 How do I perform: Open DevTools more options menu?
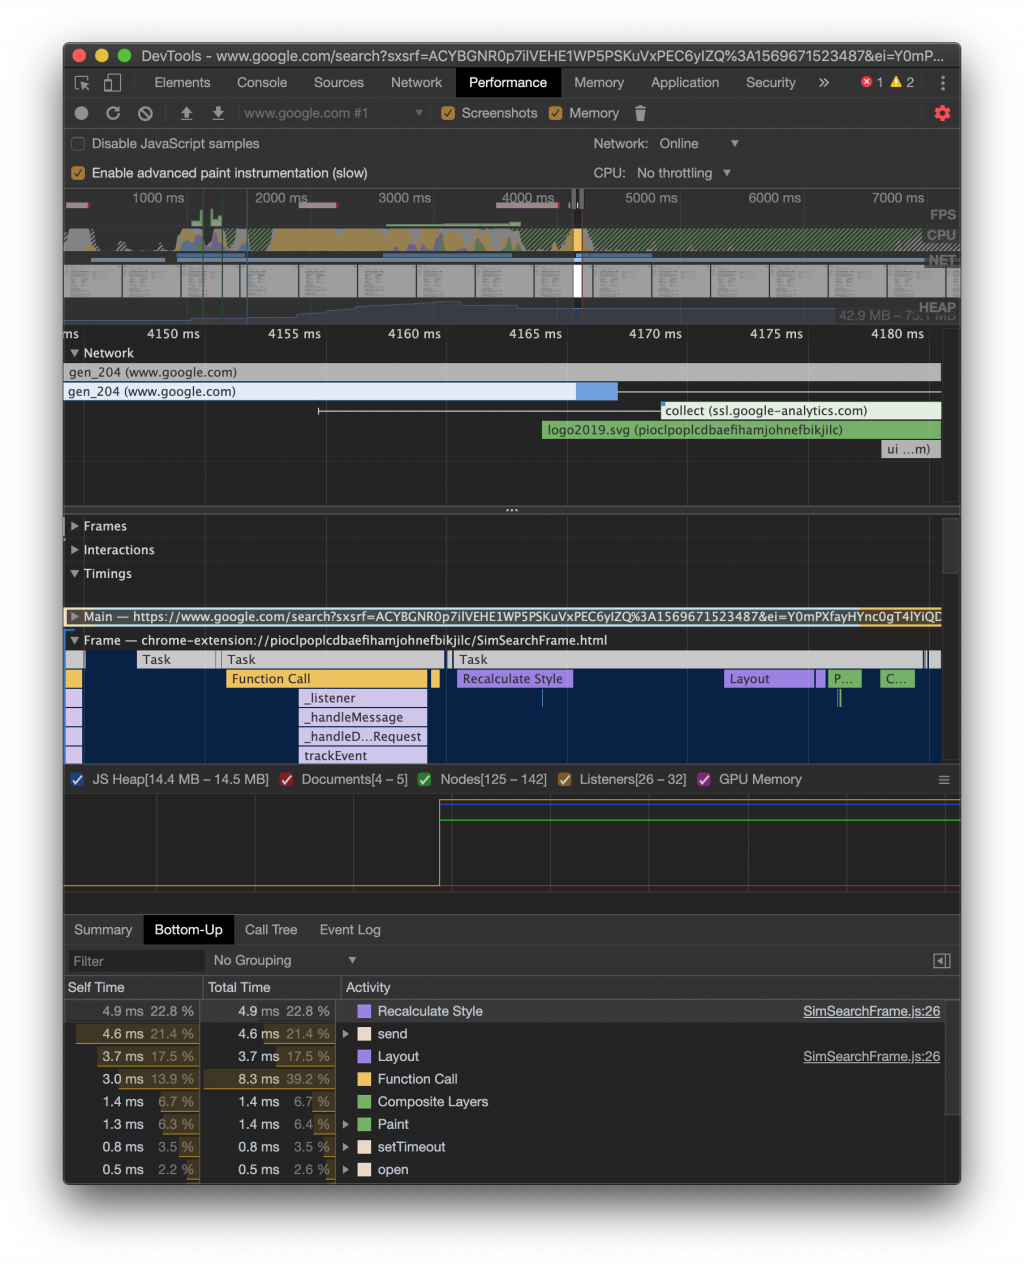pos(943,83)
